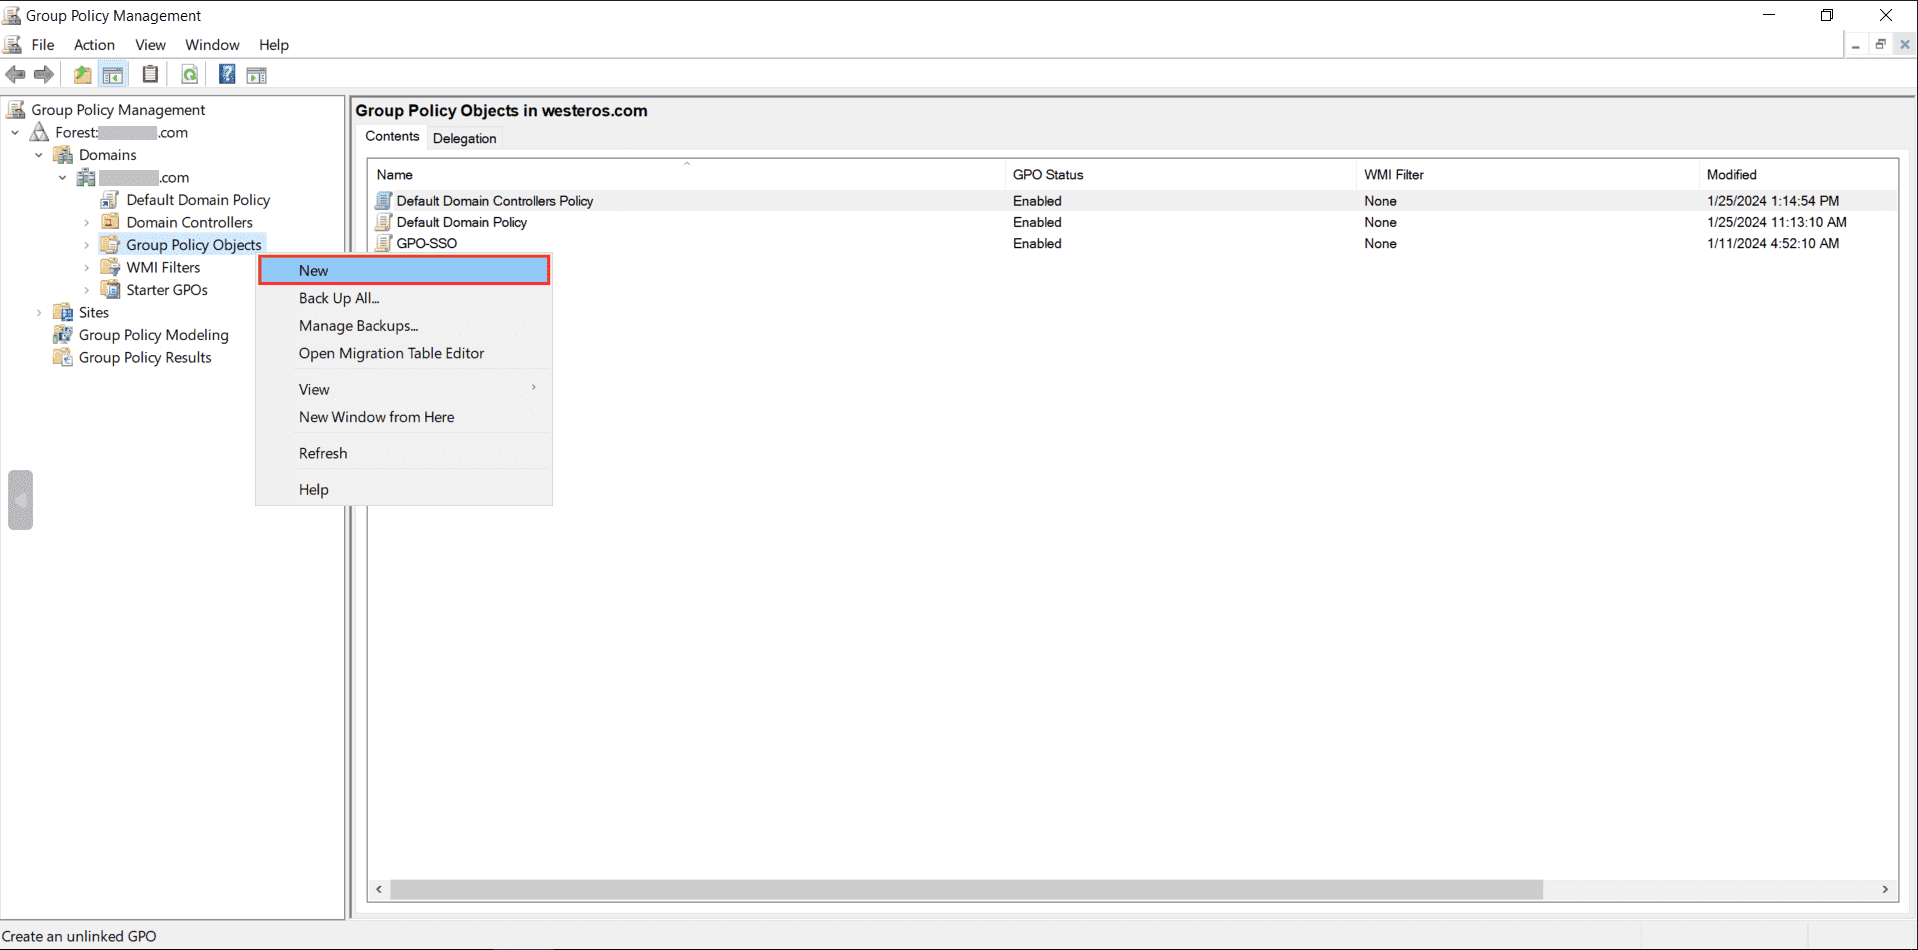1918x950 pixels.
Task: Select Back Up All… in context menu
Action: coord(404,298)
